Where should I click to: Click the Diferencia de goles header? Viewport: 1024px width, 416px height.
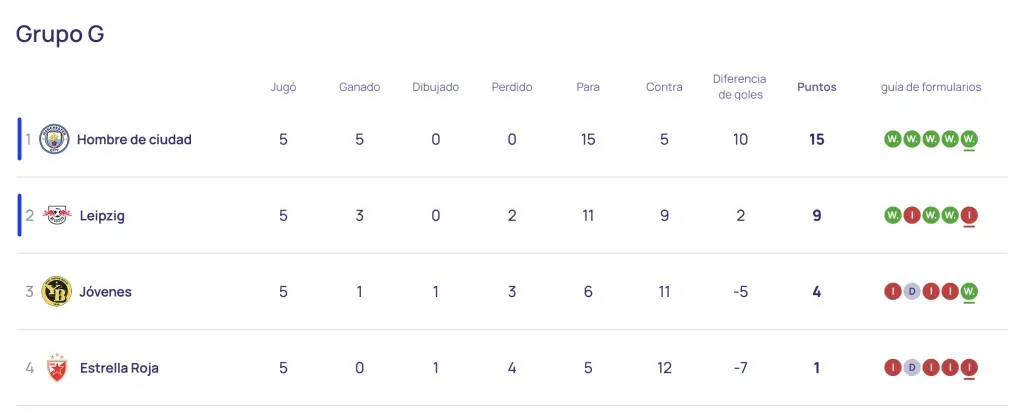(739, 86)
